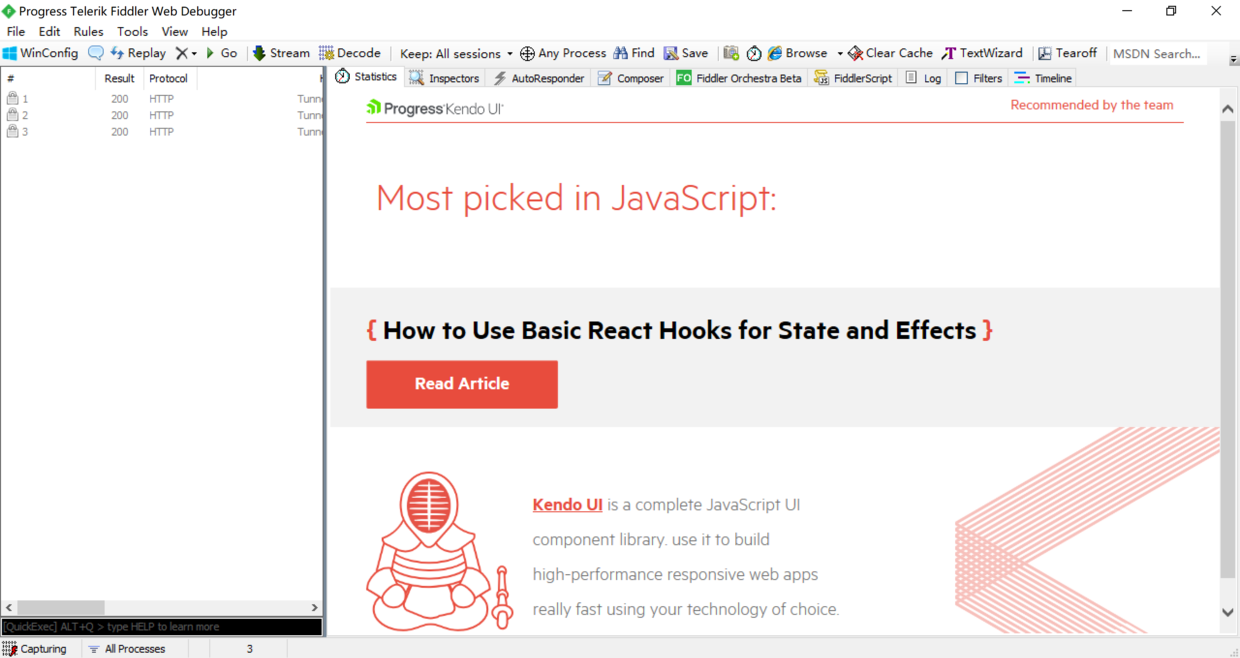The height and width of the screenshot is (658, 1240).
Task: Click the session list left scroll arrow
Action: pyautogui.click(x=9, y=607)
